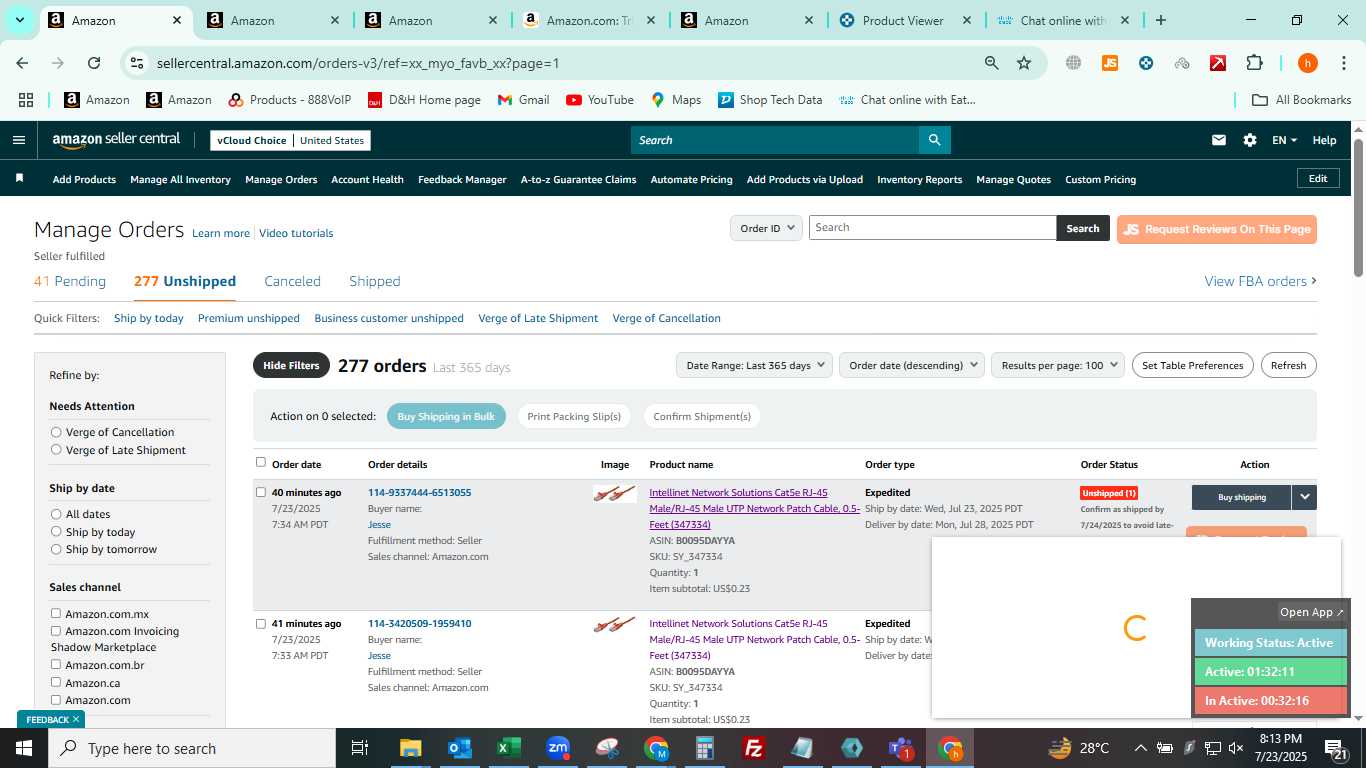Screen dimensions: 1366x768
Task: Open the View FBA orders link
Action: (x=1260, y=281)
